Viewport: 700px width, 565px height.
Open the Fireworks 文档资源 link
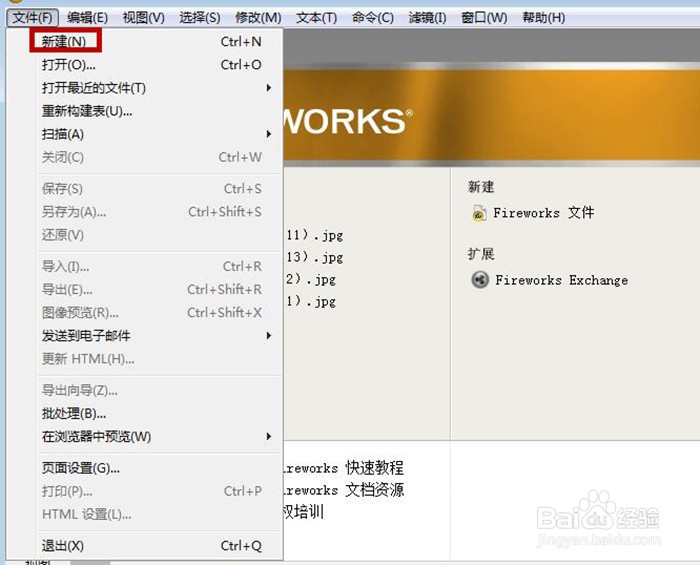click(343, 490)
